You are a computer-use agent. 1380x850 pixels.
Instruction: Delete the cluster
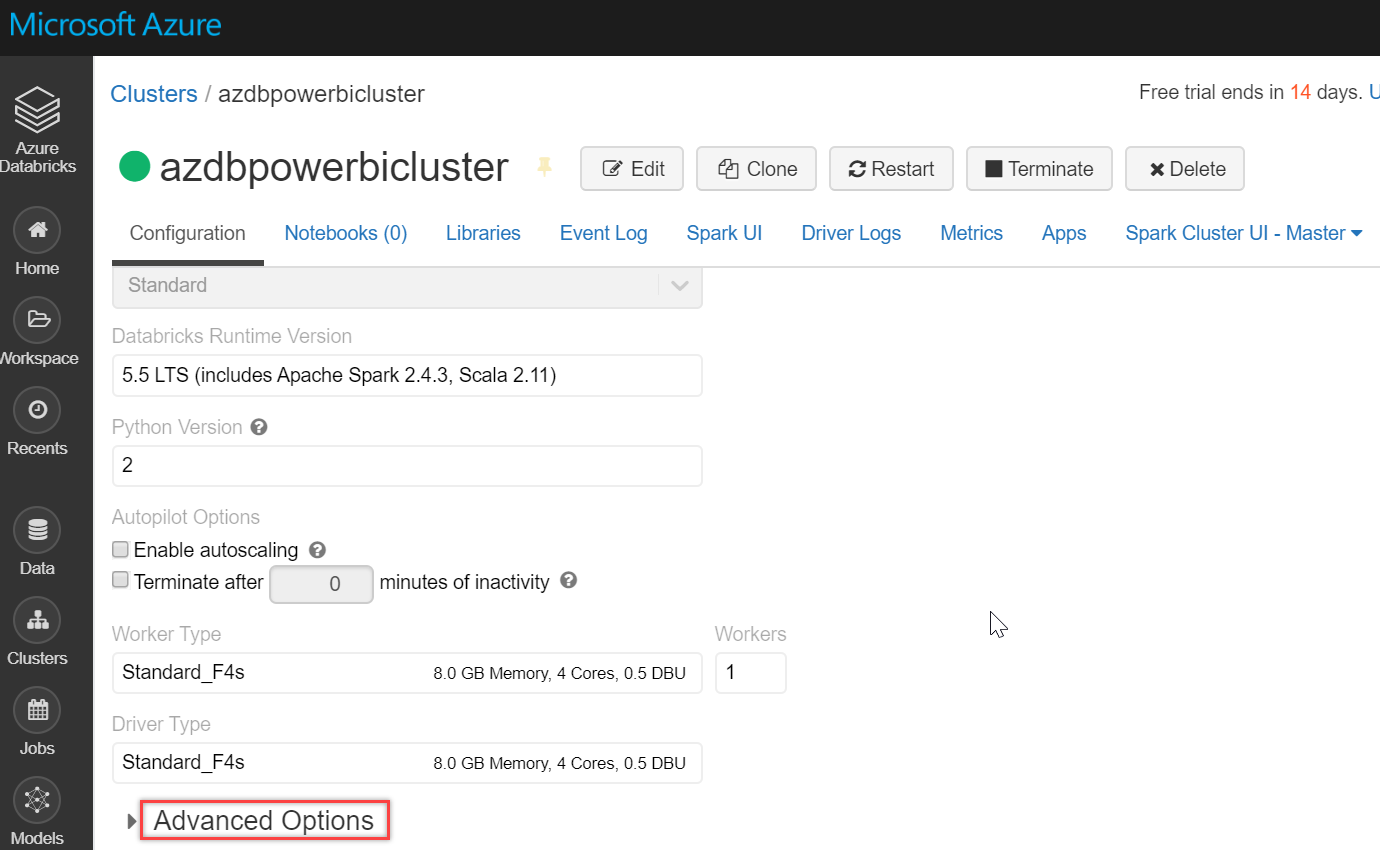[1185, 169]
